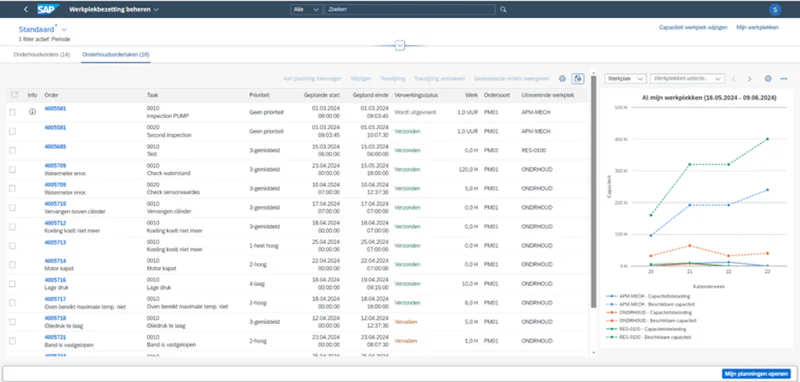Screen dimensions: 800x382
Task: Toggle APM-MECH Capaciteitsbelasting legend entry
Action: click(647, 296)
